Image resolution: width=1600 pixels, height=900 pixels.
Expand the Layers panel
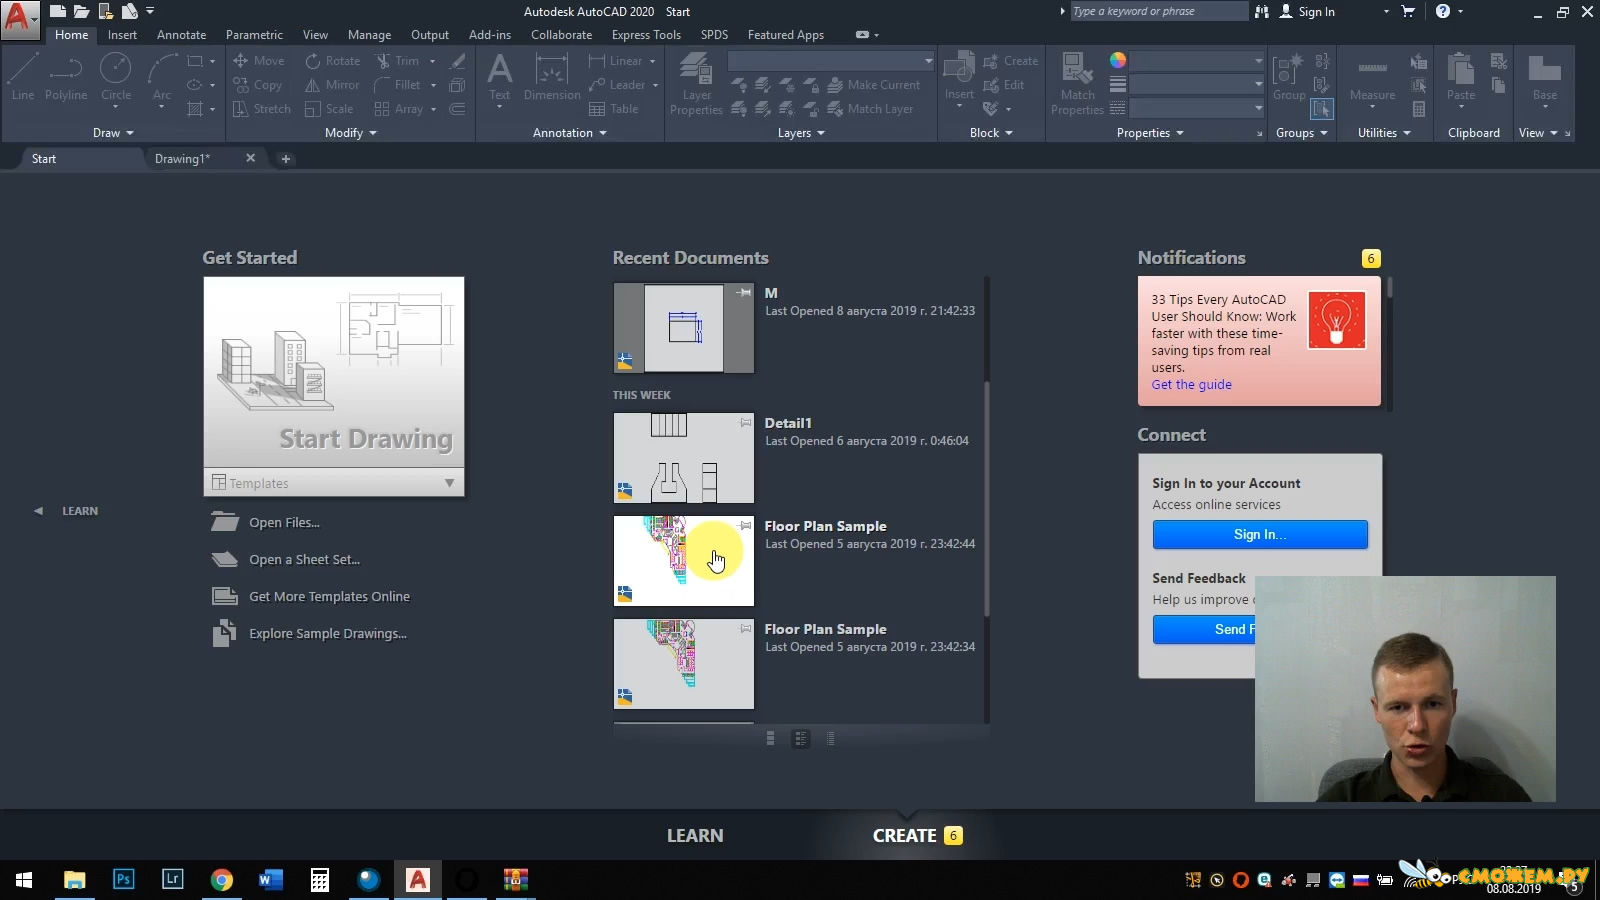(x=801, y=133)
